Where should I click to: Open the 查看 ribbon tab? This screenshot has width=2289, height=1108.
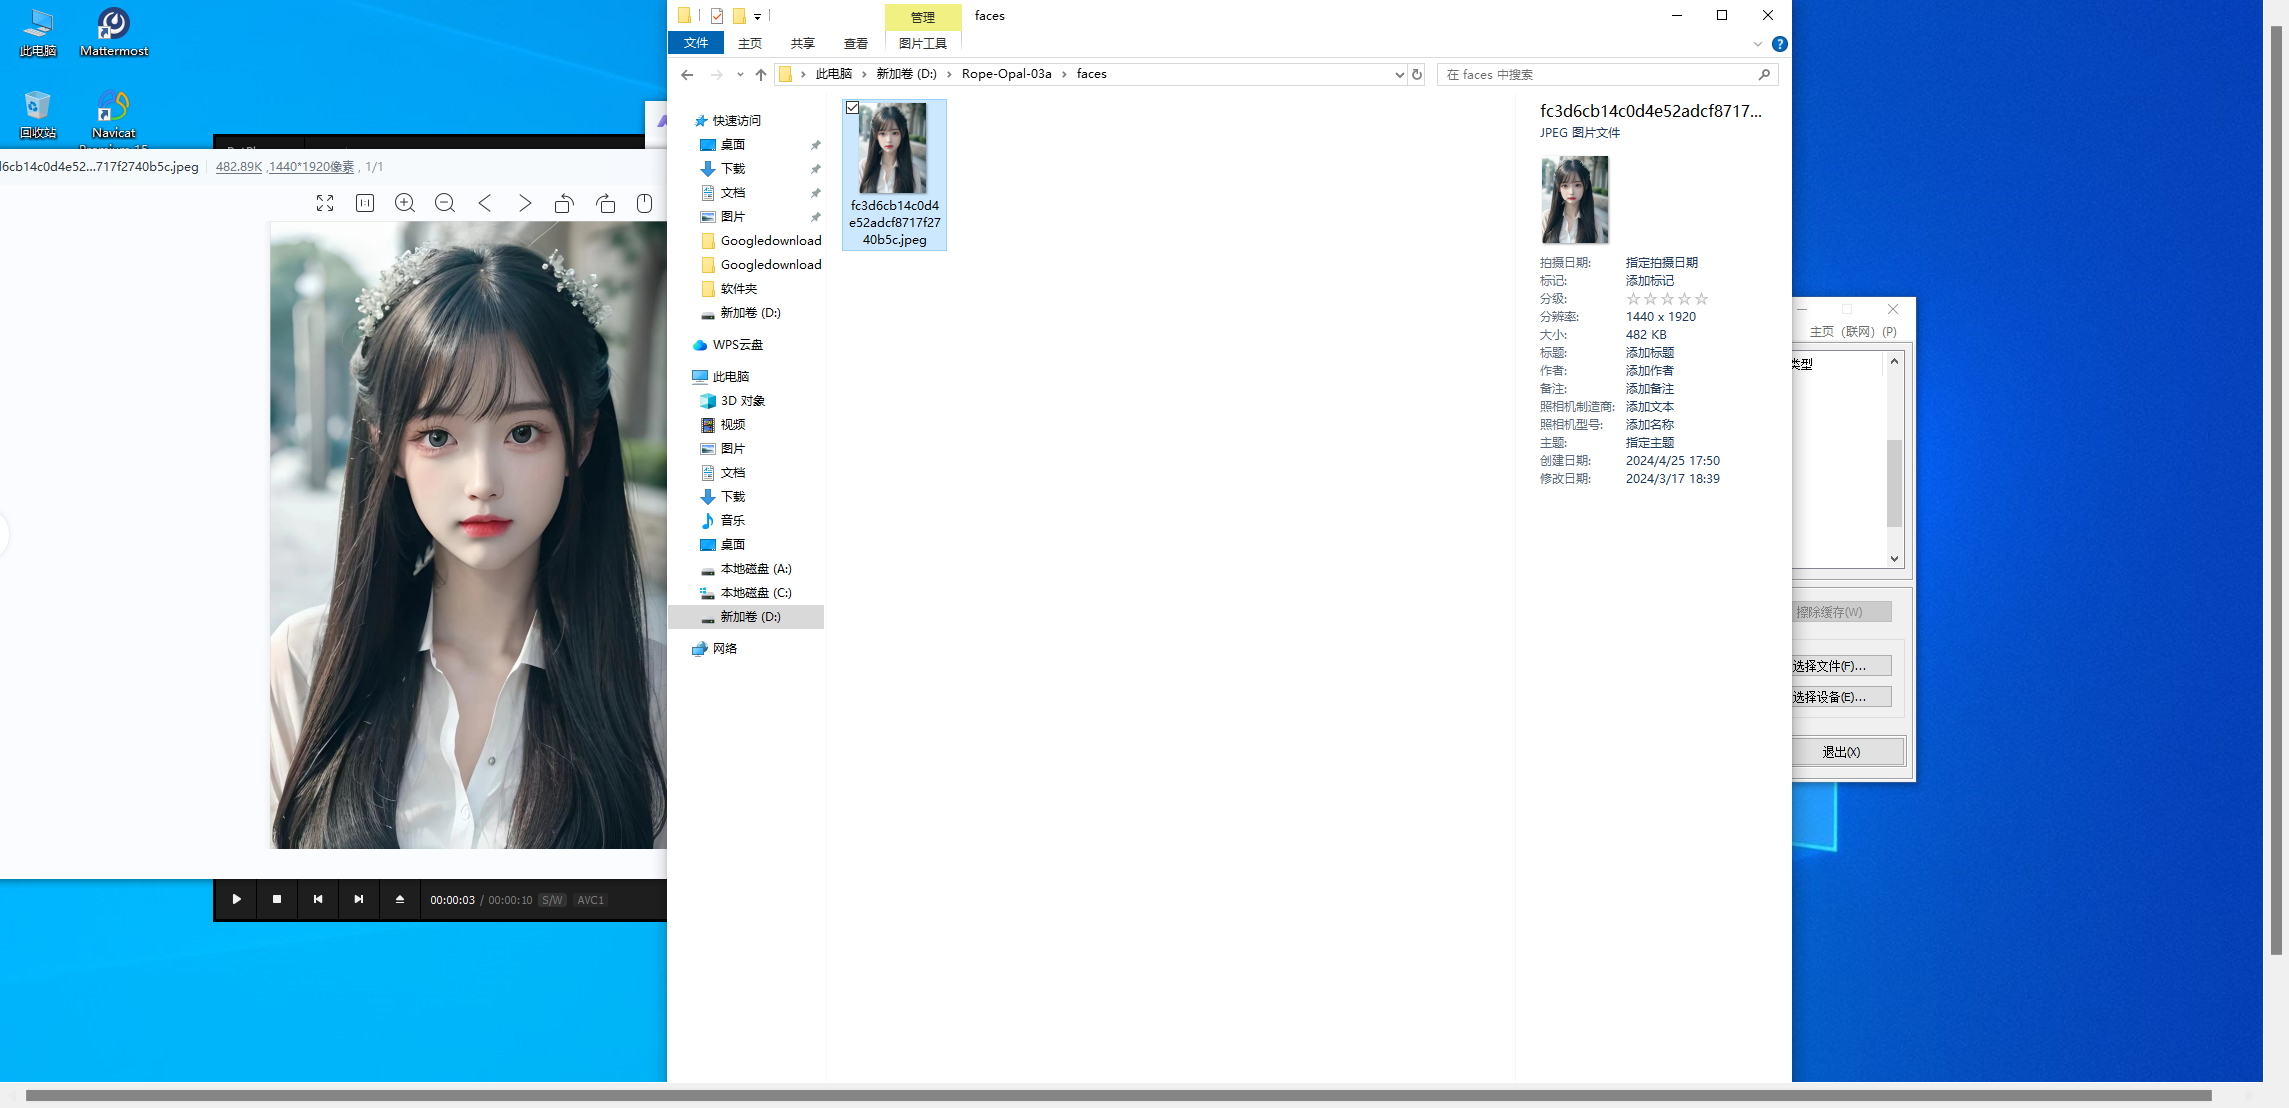point(855,44)
